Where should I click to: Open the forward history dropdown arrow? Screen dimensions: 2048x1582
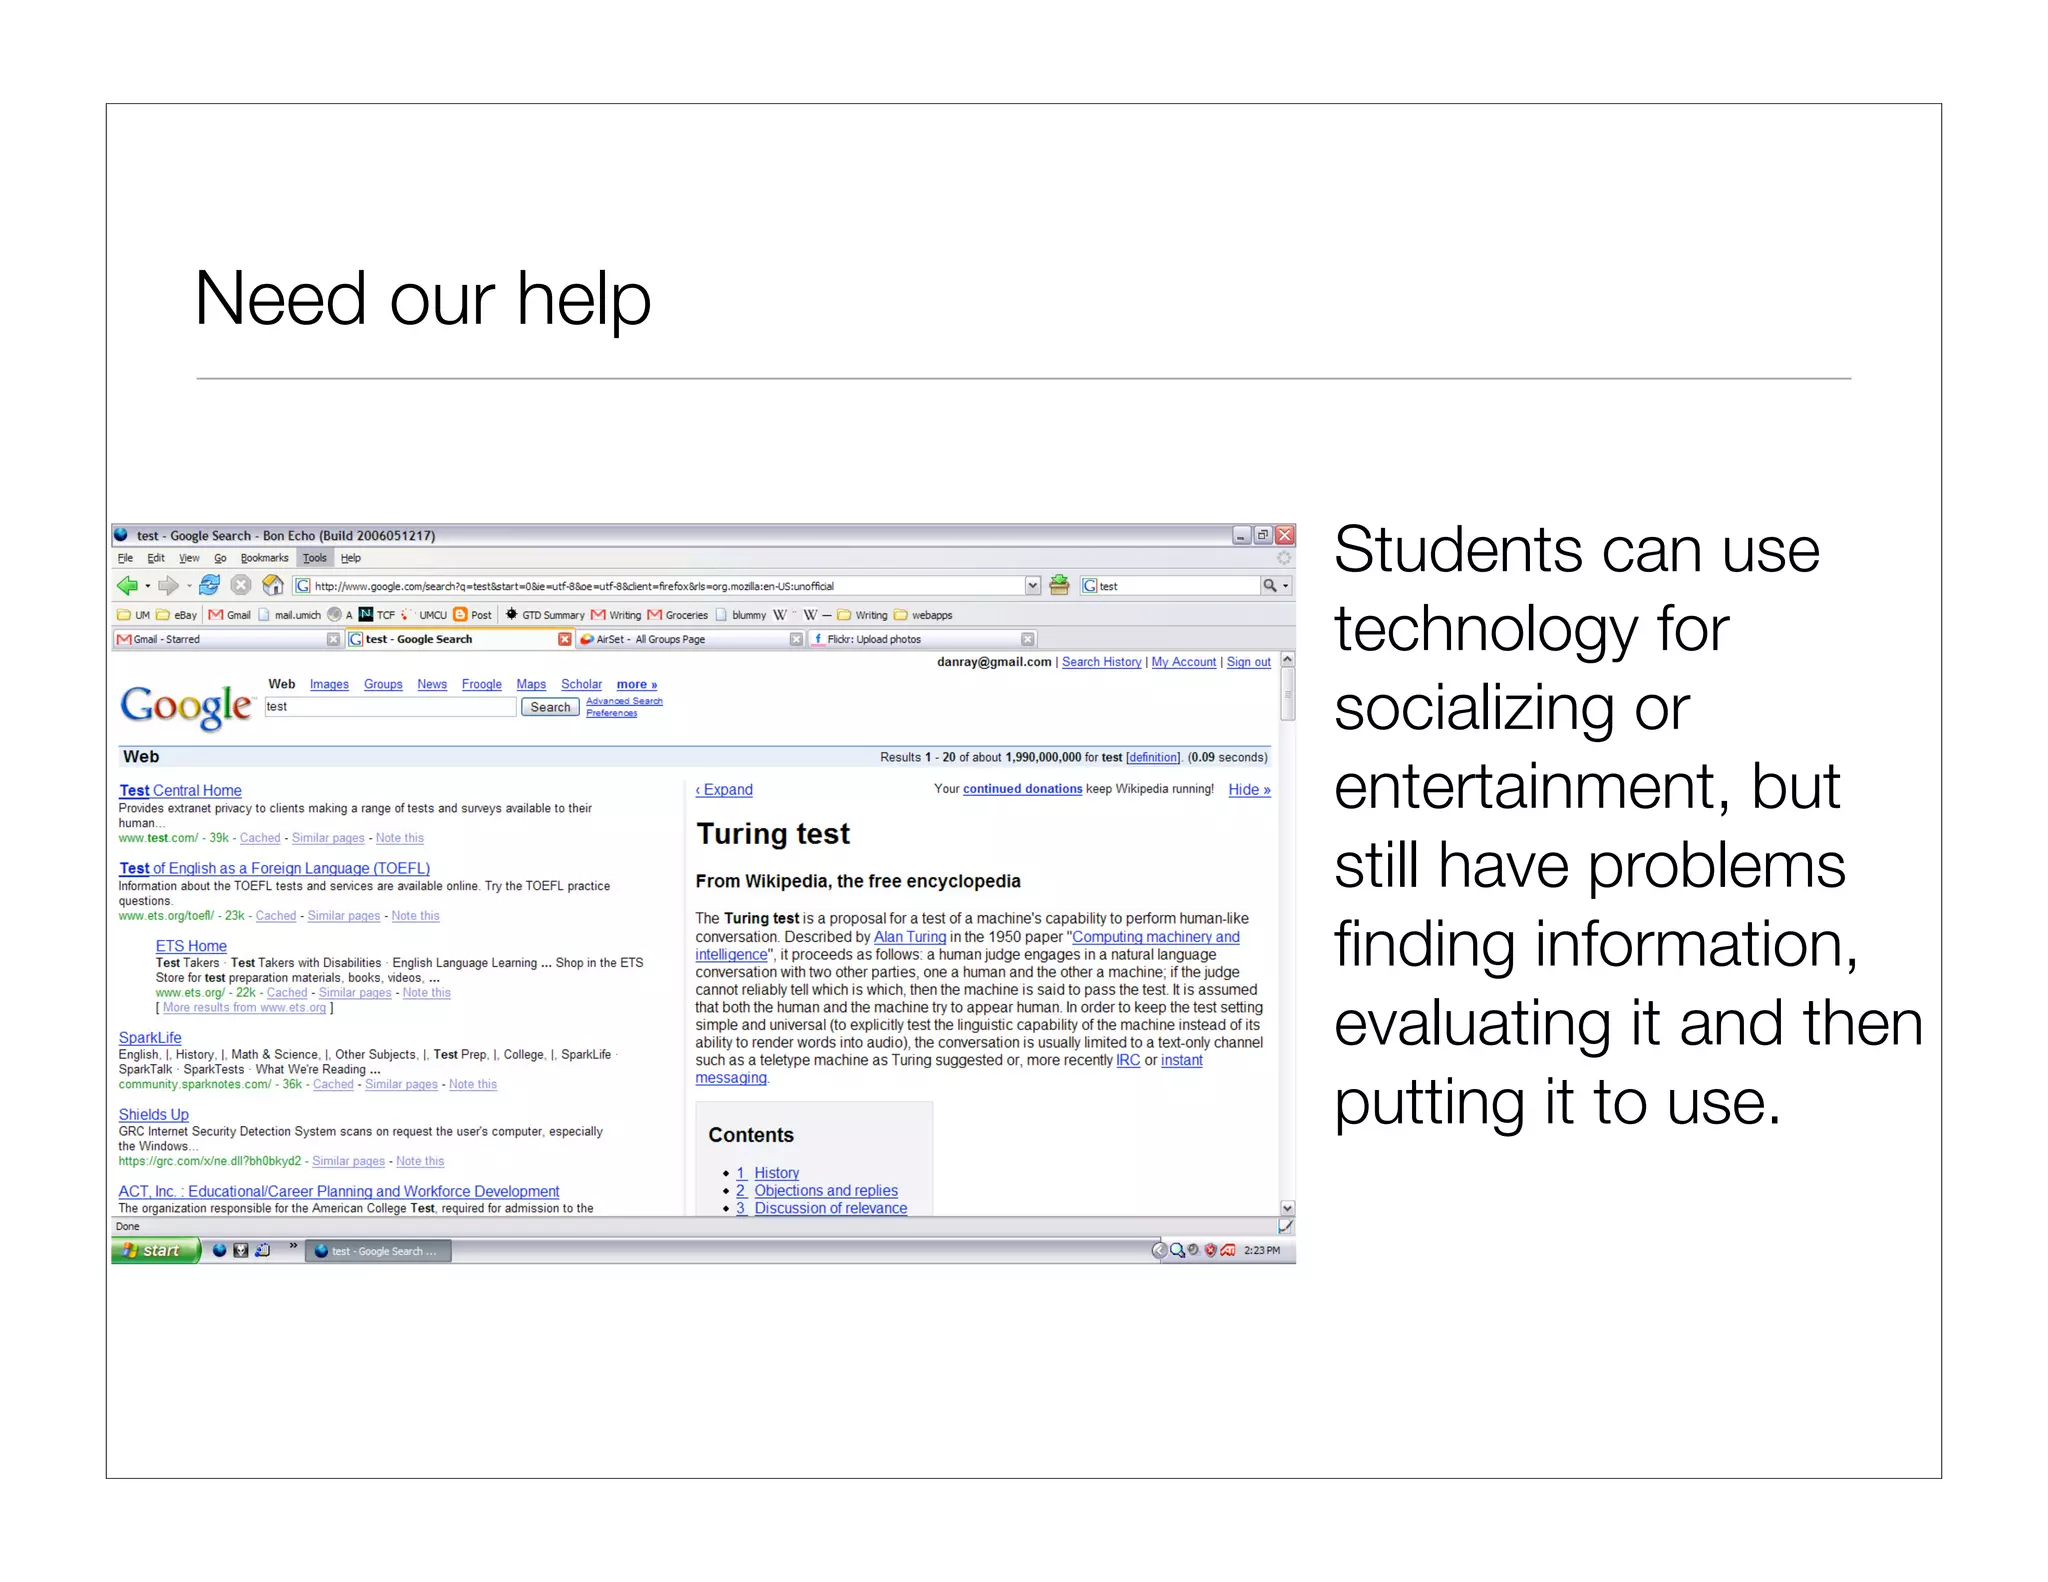point(189,587)
